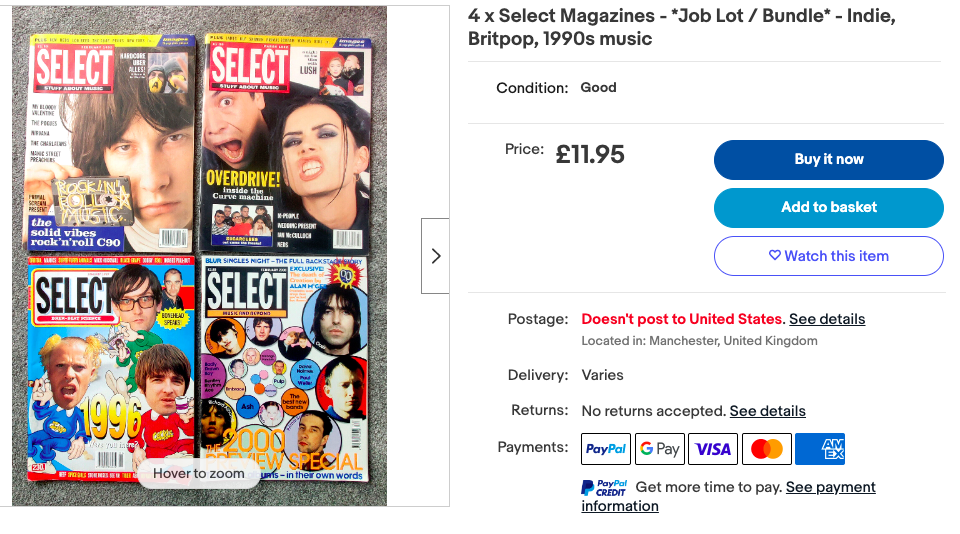Viewport: 960px width, 534px height.
Task: Show the next listing photo with arrow
Action: point(435,256)
